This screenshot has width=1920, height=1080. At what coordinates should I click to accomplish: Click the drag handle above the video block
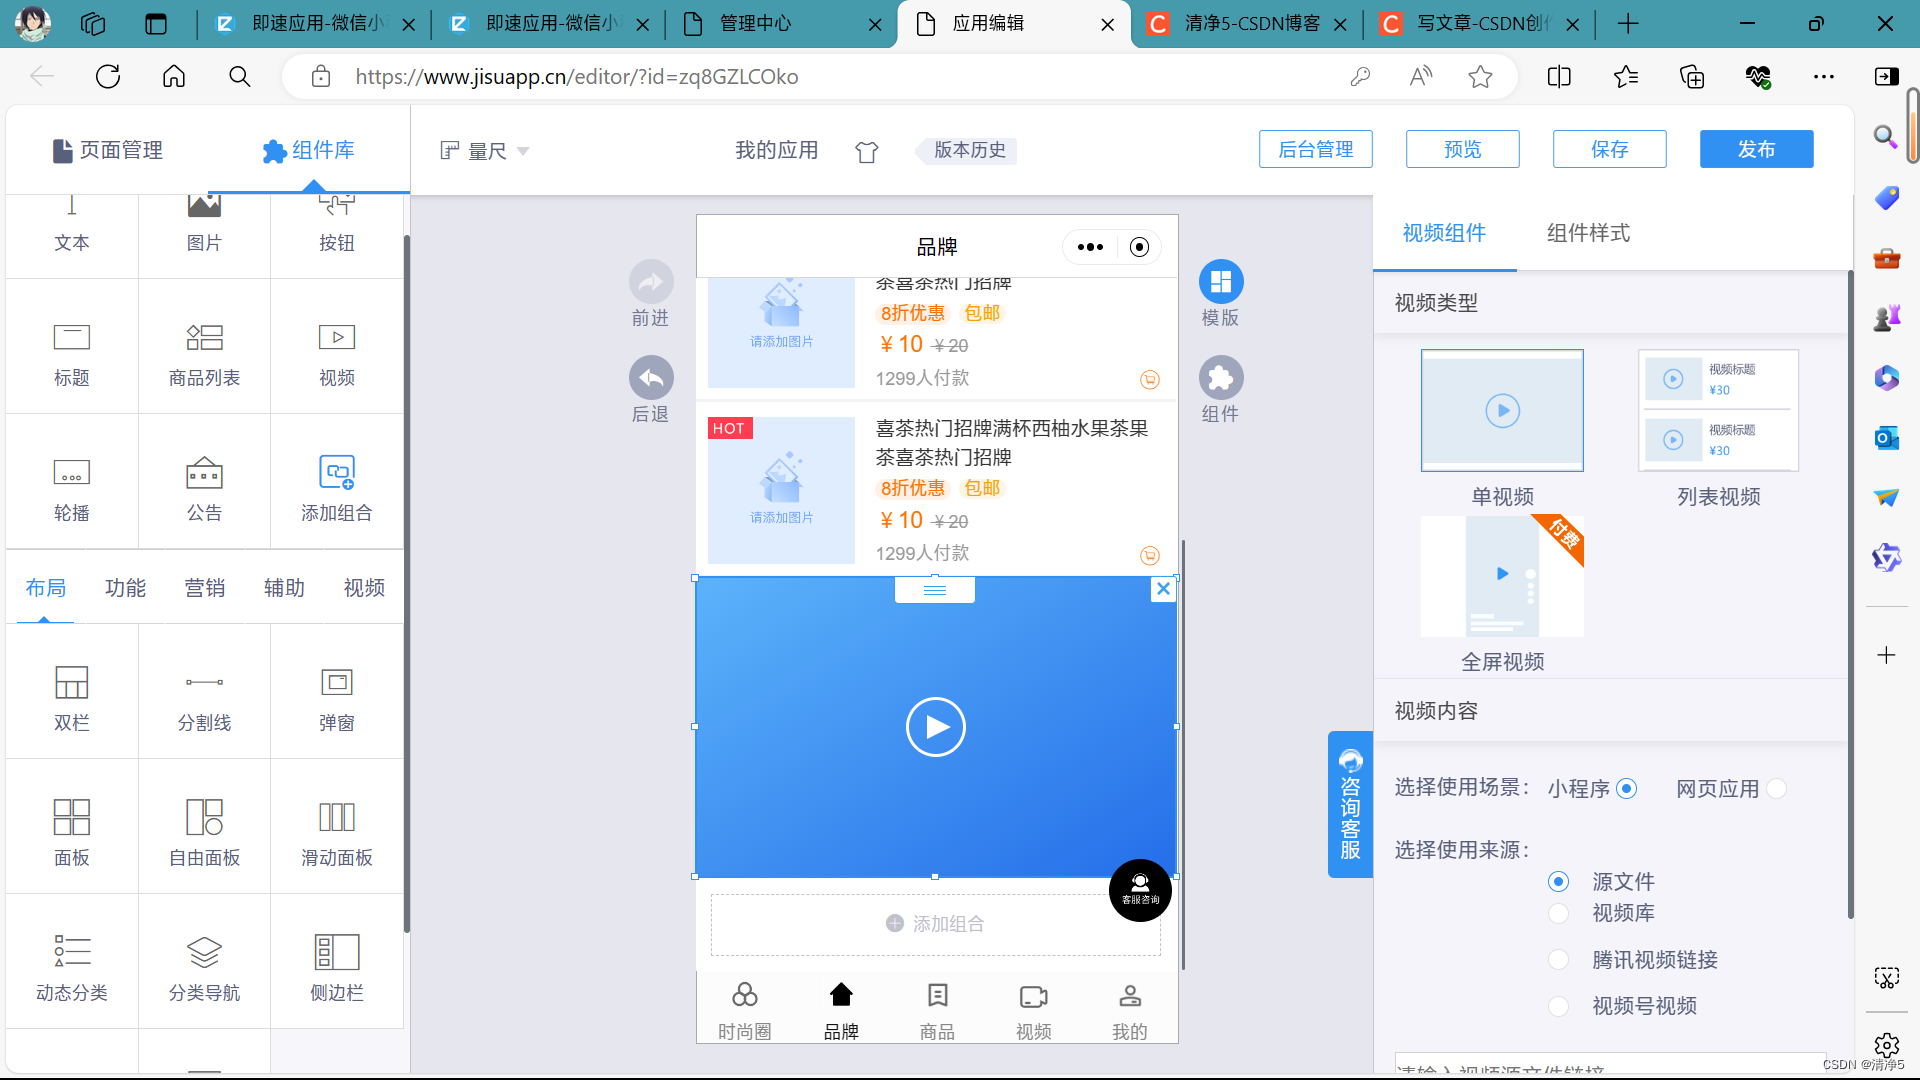coord(934,590)
